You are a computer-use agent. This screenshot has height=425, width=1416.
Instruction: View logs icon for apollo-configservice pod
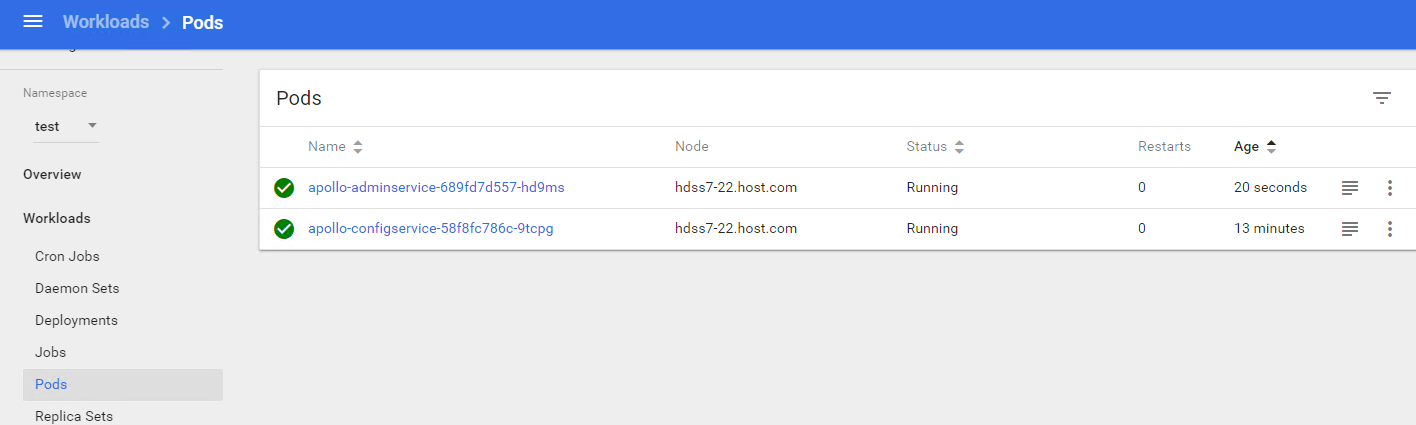[x=1350, y=229]
